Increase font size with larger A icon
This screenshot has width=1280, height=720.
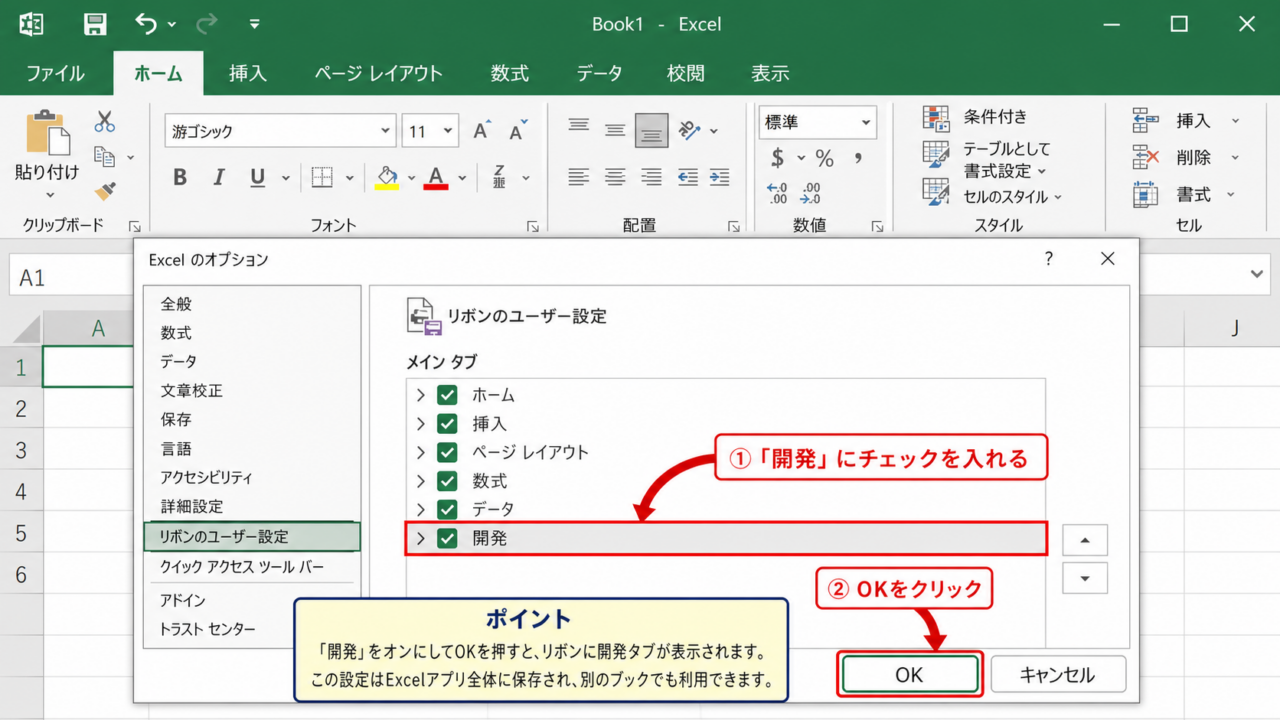click(x=482, y=131)
